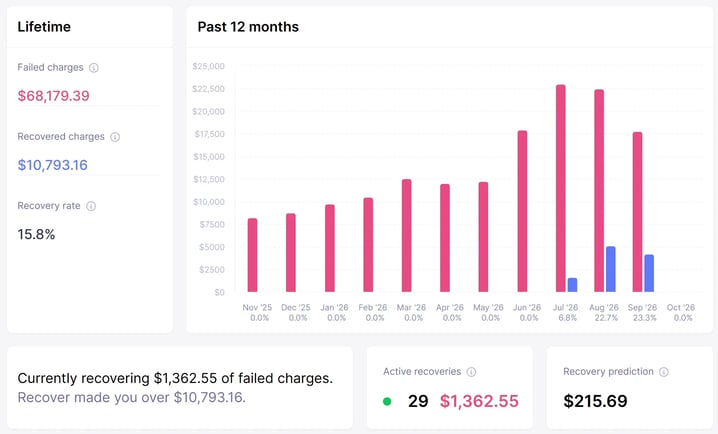Image resolution: width=718 pixels, height=434 pixels.
Task: Click the info icon beside Failed charges
Action: 94,68
